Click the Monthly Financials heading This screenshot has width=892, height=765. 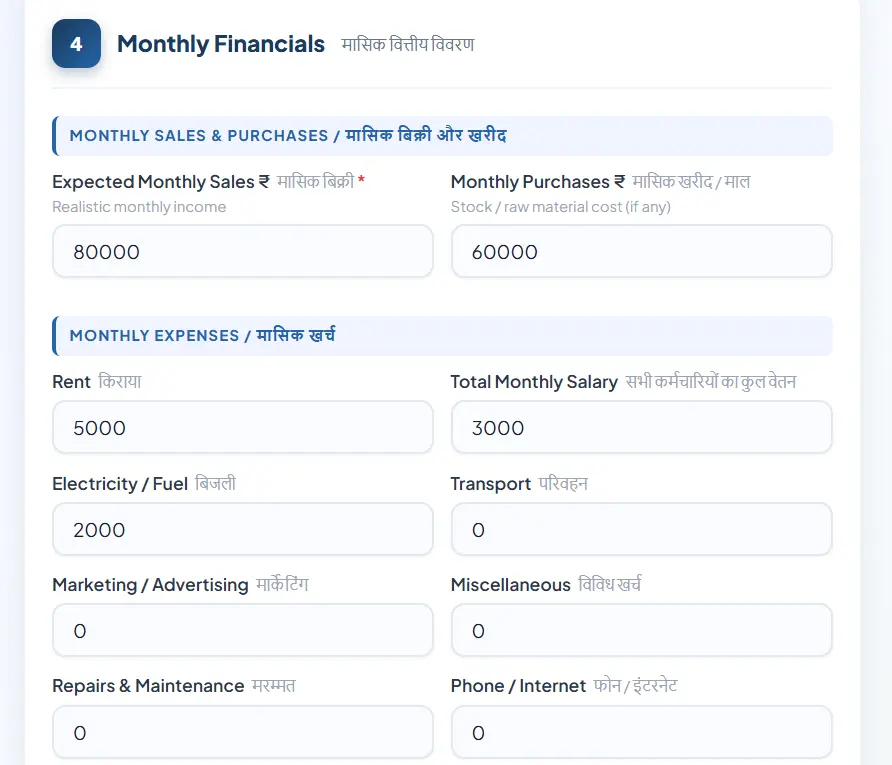point(221,44)
